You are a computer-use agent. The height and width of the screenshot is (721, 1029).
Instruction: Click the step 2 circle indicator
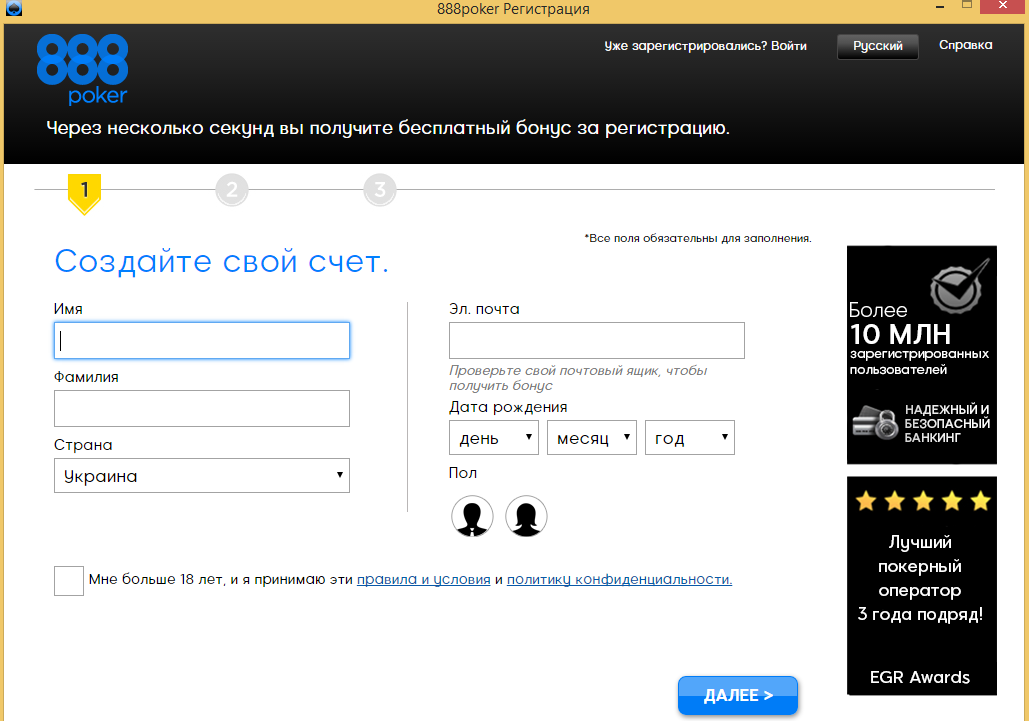coord(231,189)
